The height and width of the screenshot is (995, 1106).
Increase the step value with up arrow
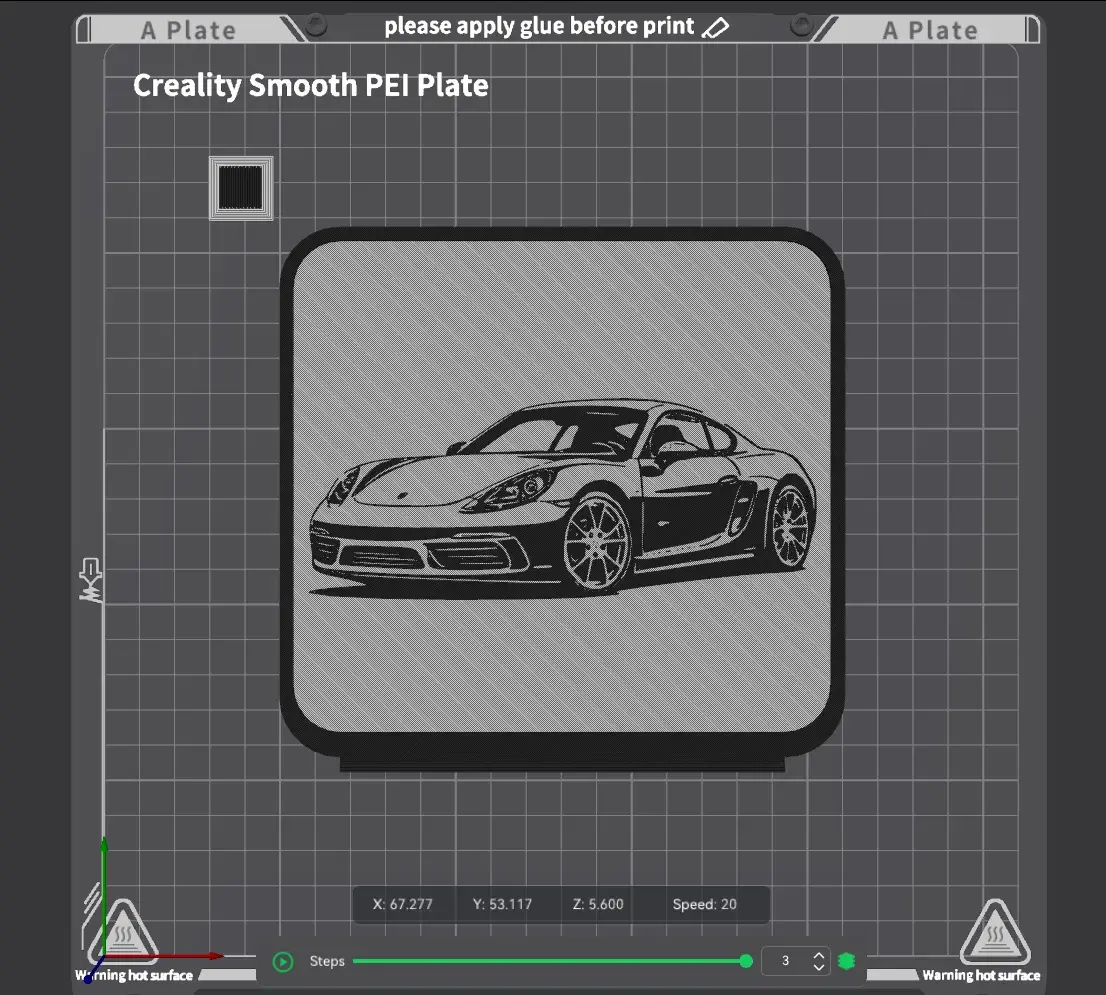tap(819, 955)
